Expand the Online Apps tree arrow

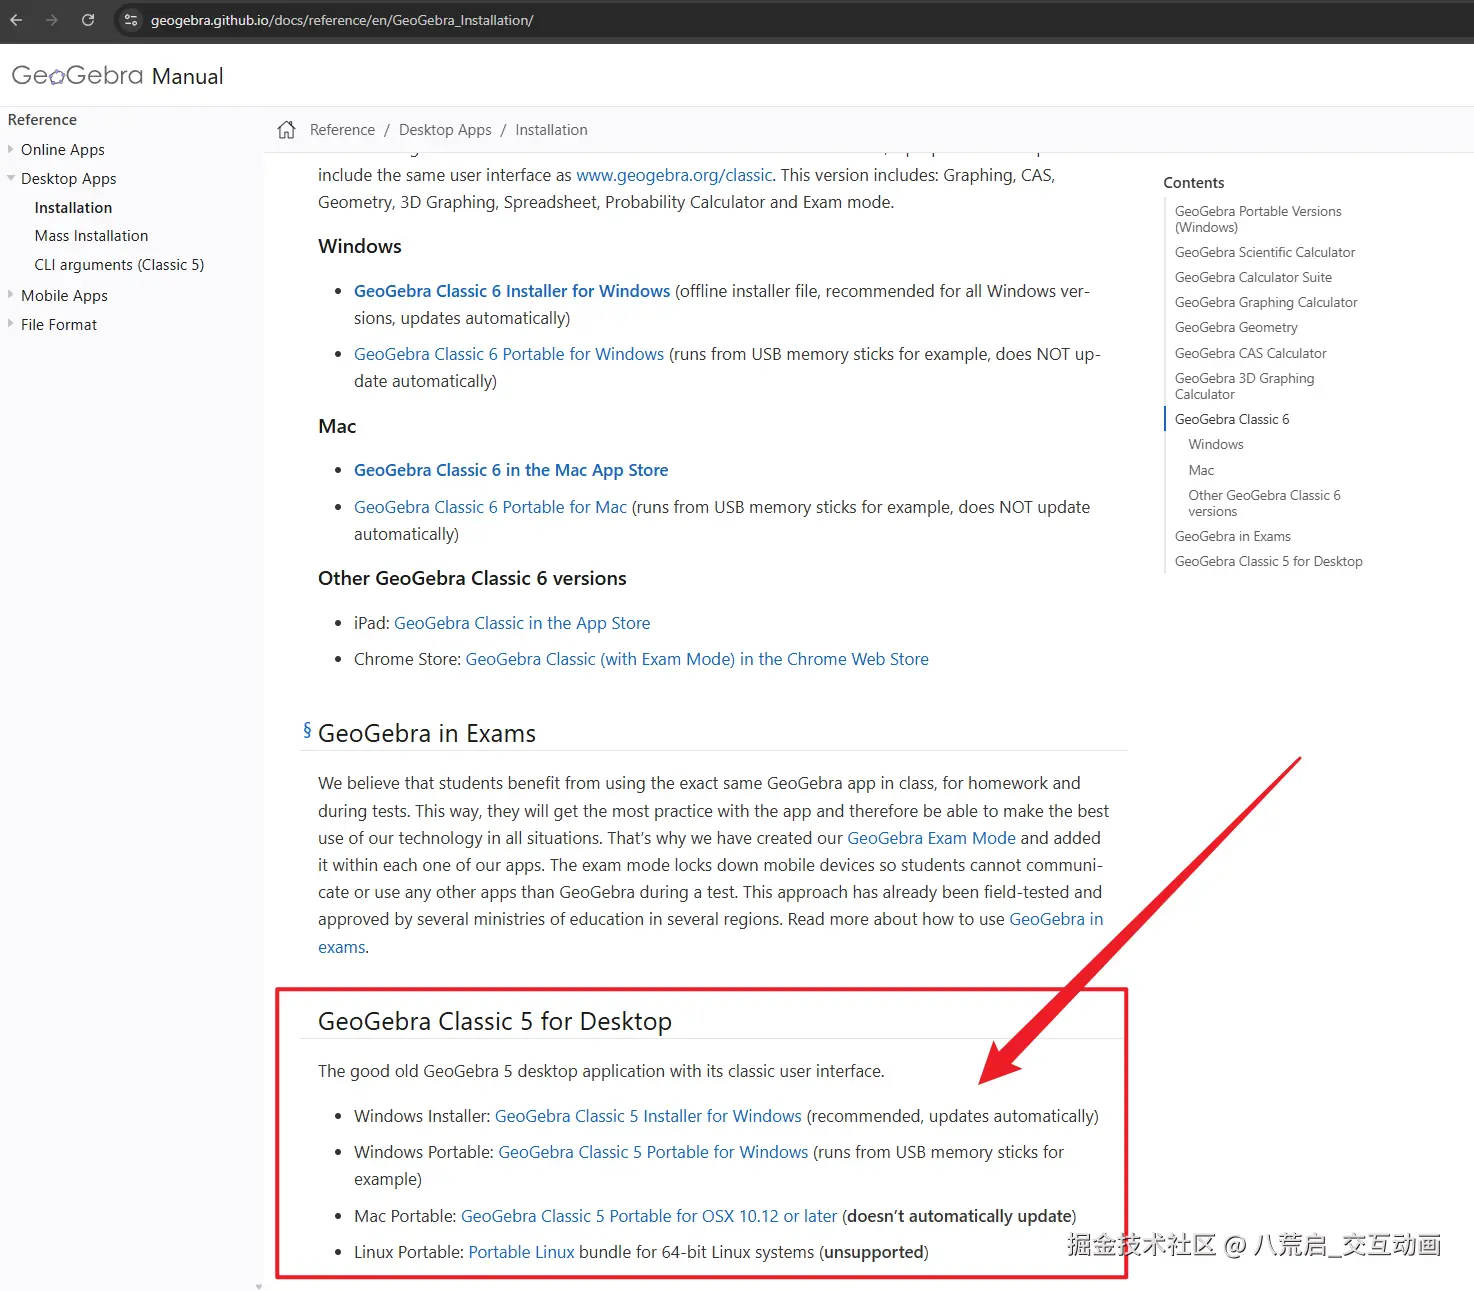(11, 149)
